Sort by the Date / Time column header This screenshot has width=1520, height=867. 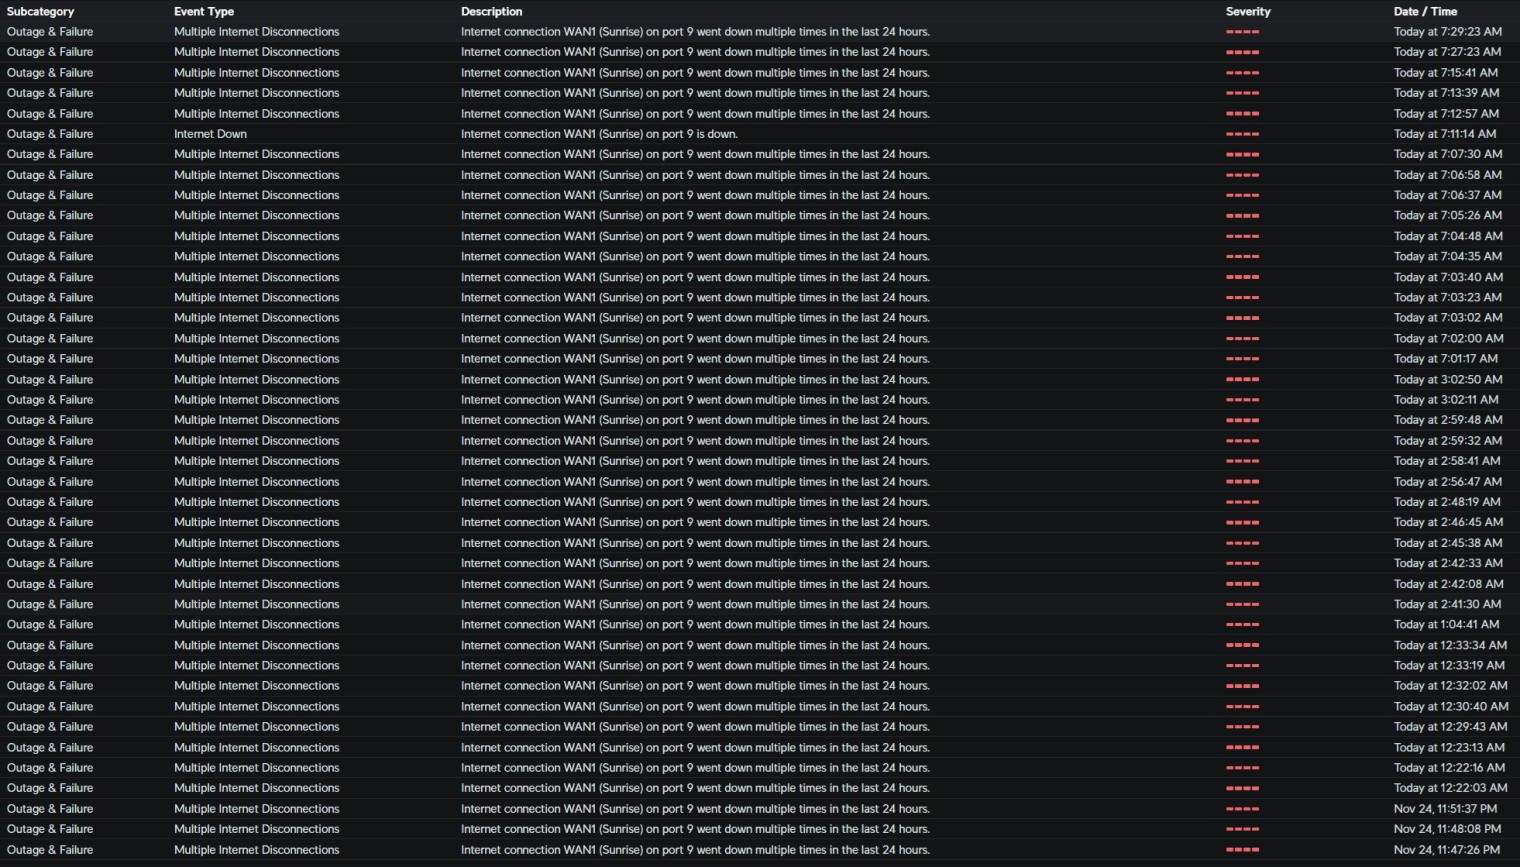click(1425, 11)
